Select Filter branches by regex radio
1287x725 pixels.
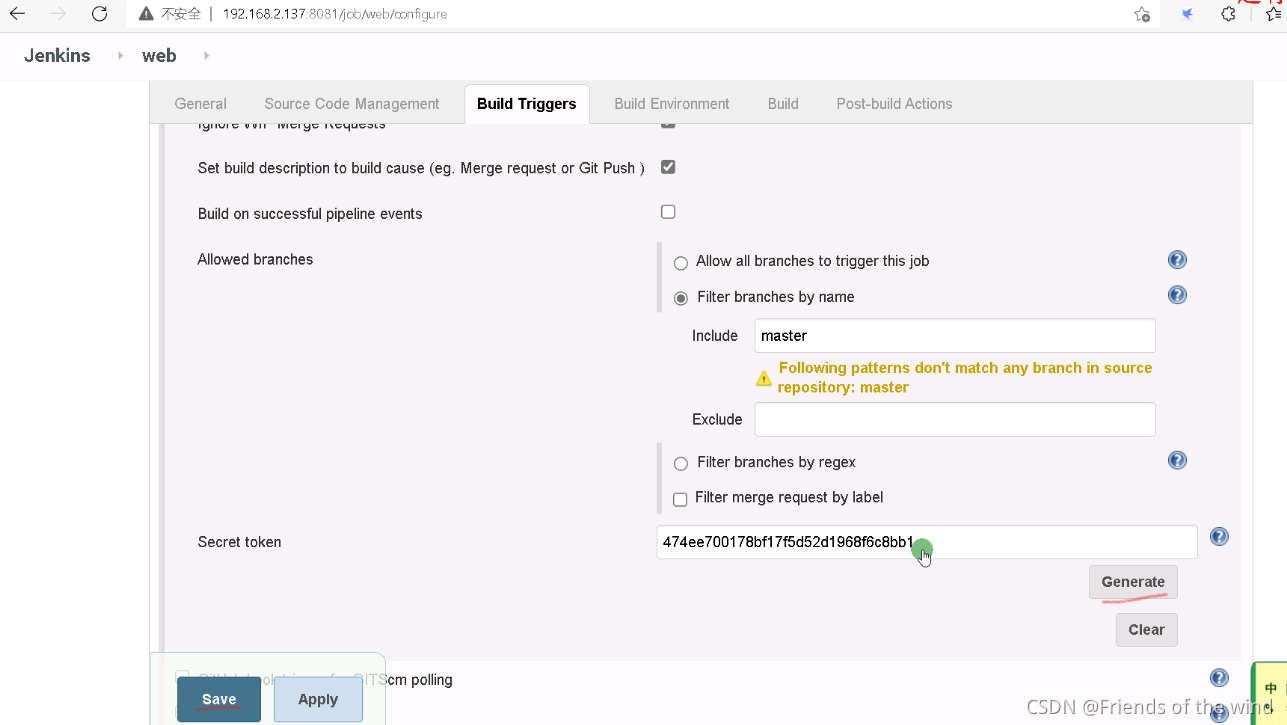tap(681, 464)
